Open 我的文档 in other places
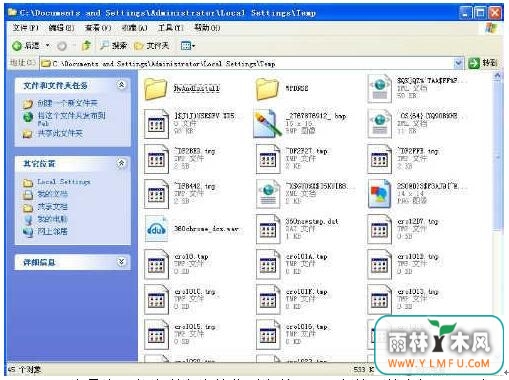Viewport: 509px width, 380px height. tap(52, 194)
